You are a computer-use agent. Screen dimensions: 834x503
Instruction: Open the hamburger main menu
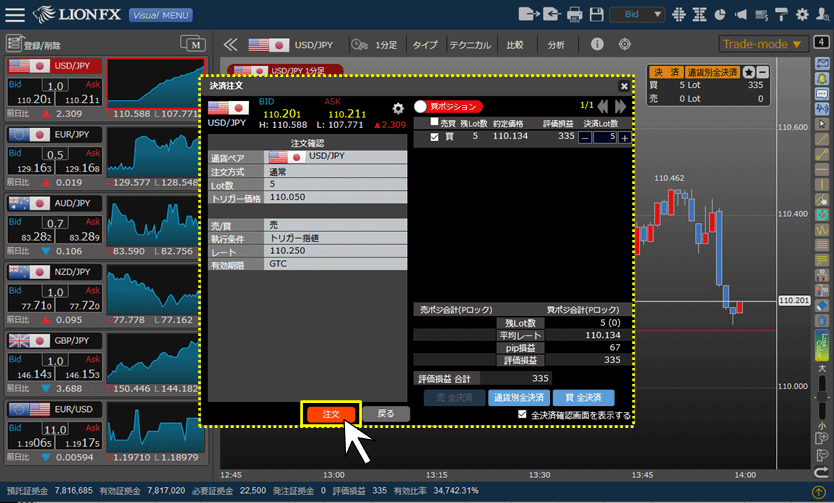[14, 14]
